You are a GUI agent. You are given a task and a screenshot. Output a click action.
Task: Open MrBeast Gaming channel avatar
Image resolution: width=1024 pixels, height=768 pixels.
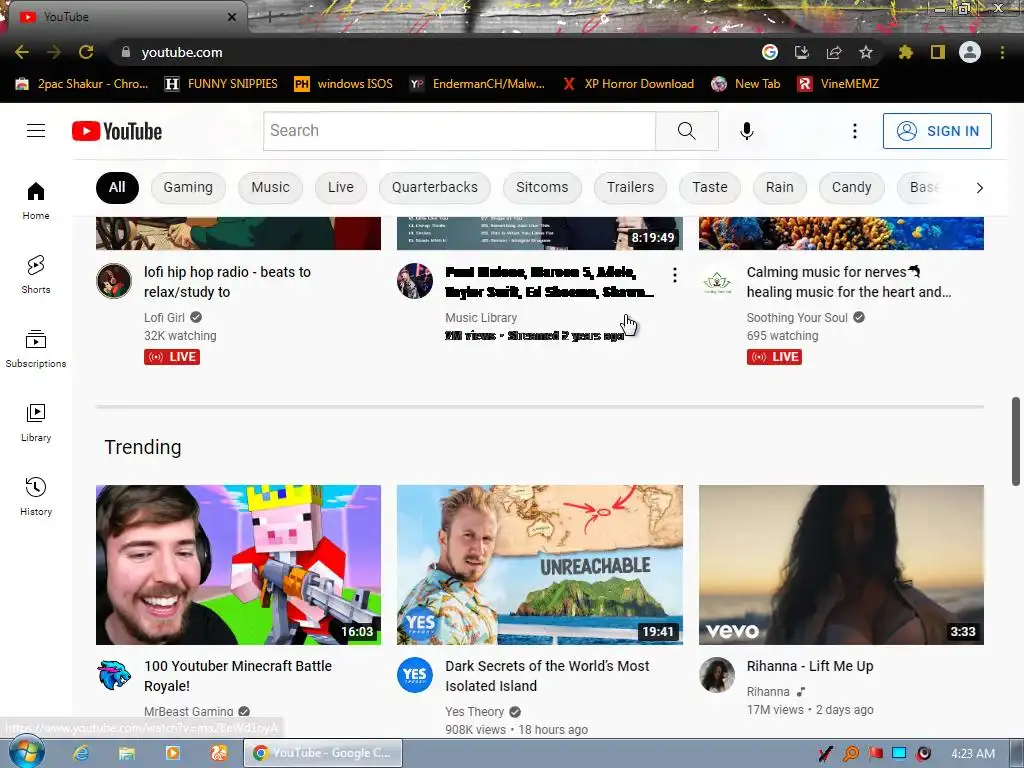114,675
